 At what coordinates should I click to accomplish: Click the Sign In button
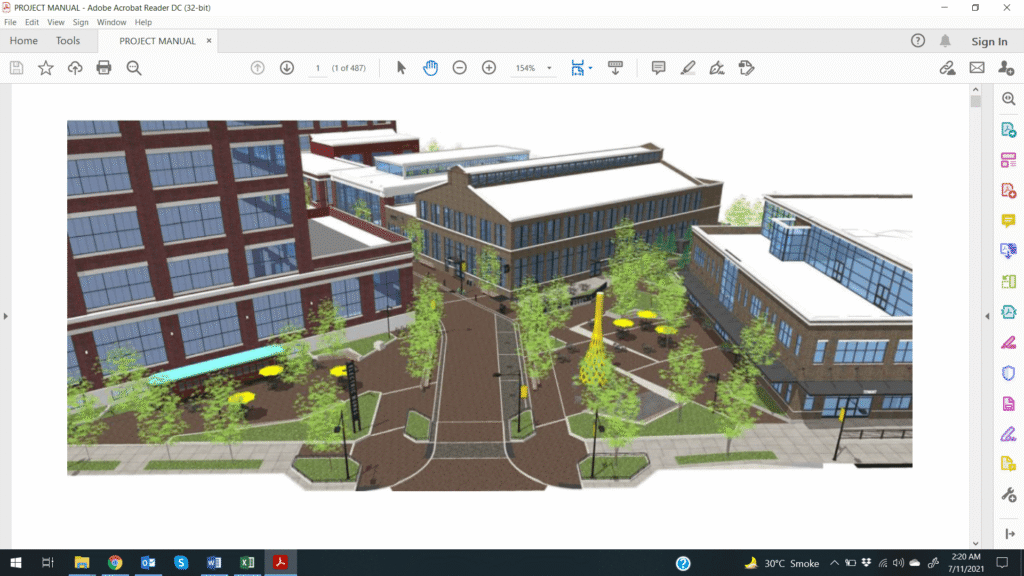pyautogui.click(x=989, y=41)
